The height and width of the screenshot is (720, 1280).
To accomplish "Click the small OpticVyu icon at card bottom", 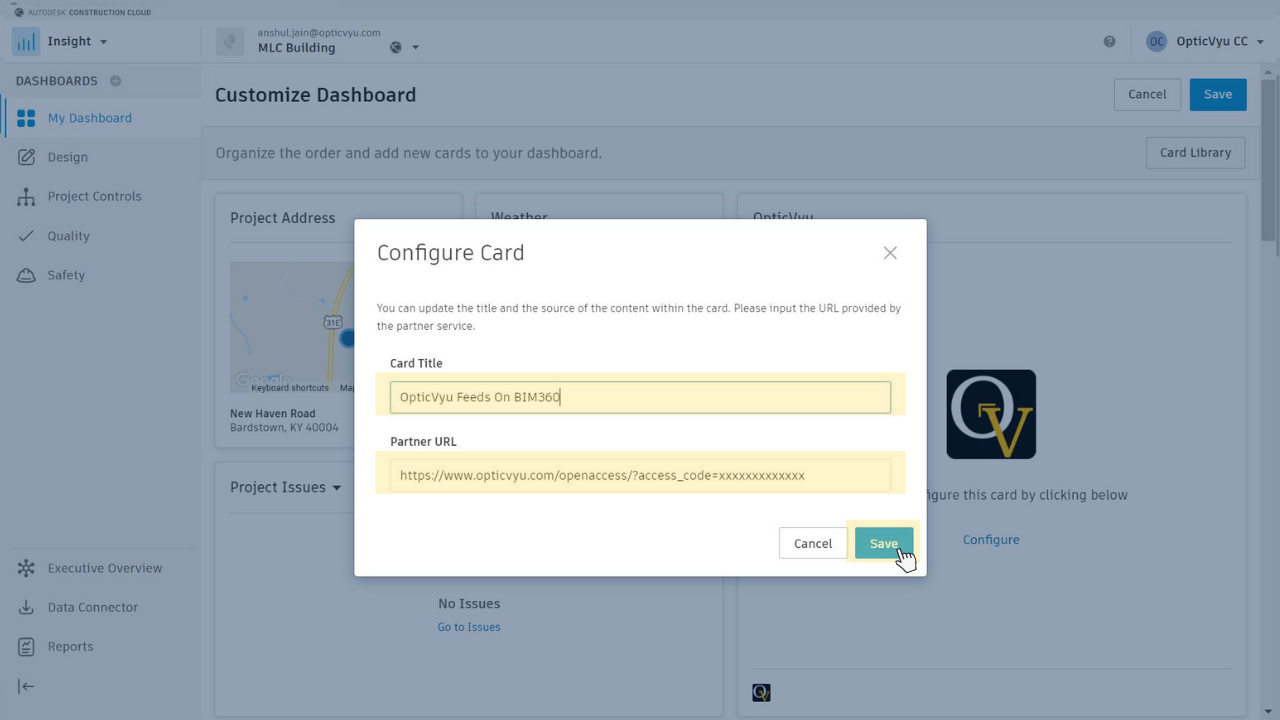I will pos(761,692).
